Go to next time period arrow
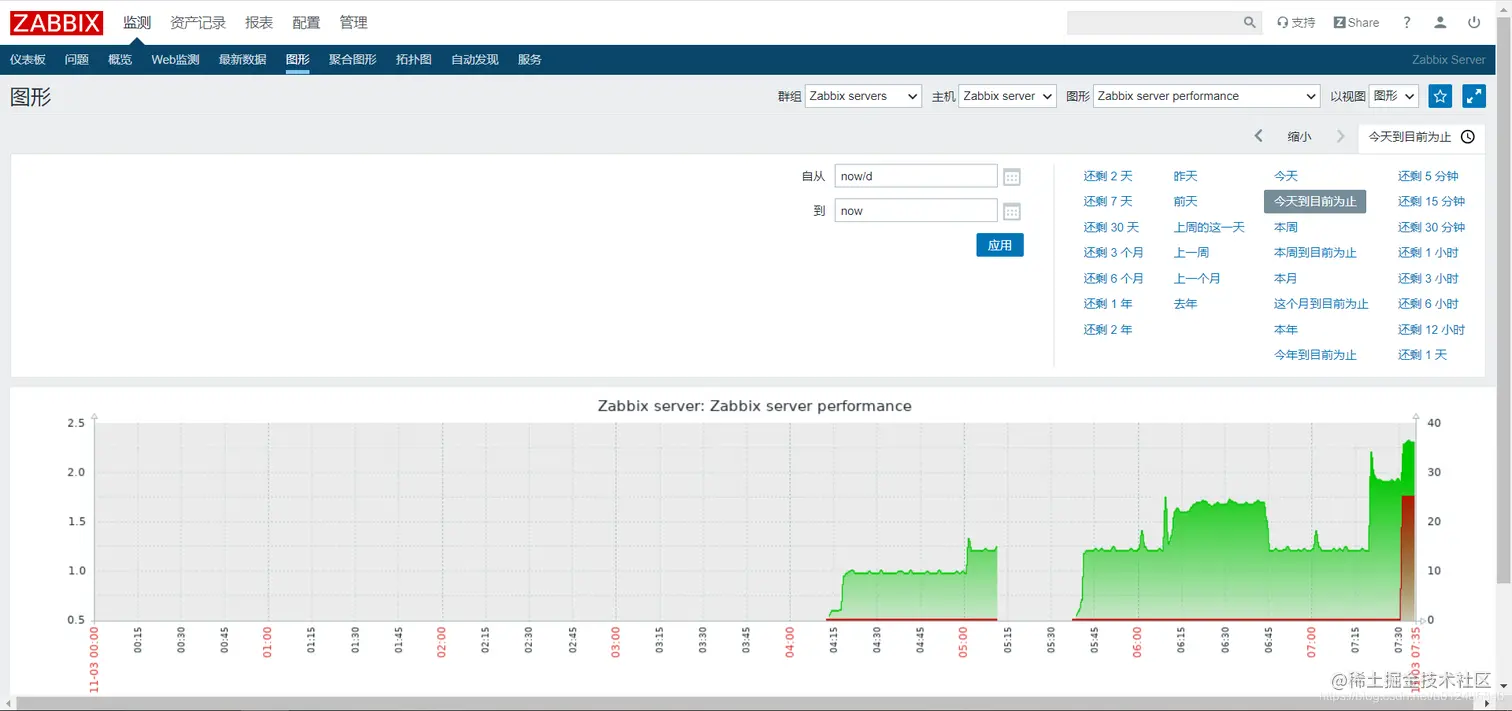The height and width of the screenshot is (711, 1512). pos(1341,136)
